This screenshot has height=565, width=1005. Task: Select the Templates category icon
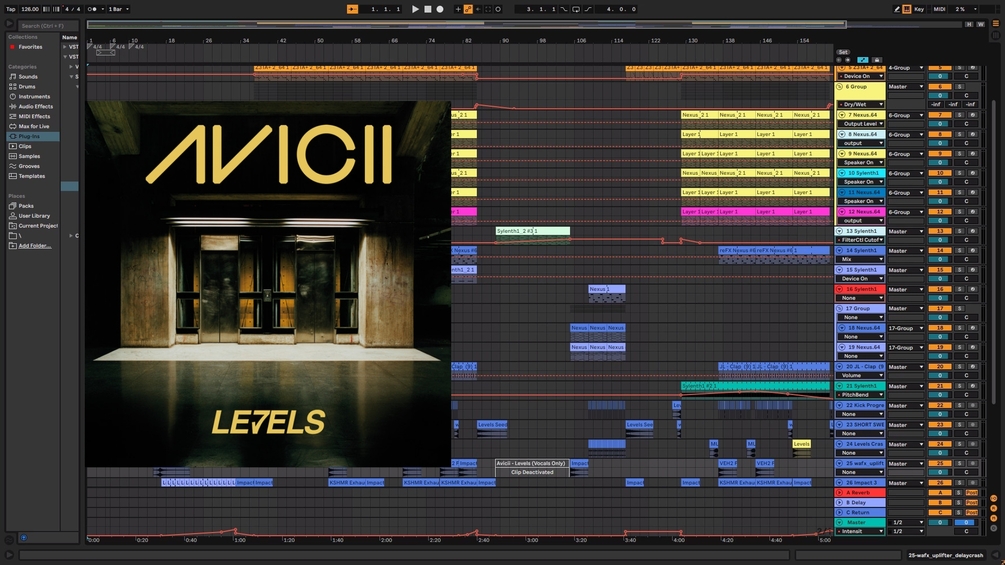tap(13, 176)
